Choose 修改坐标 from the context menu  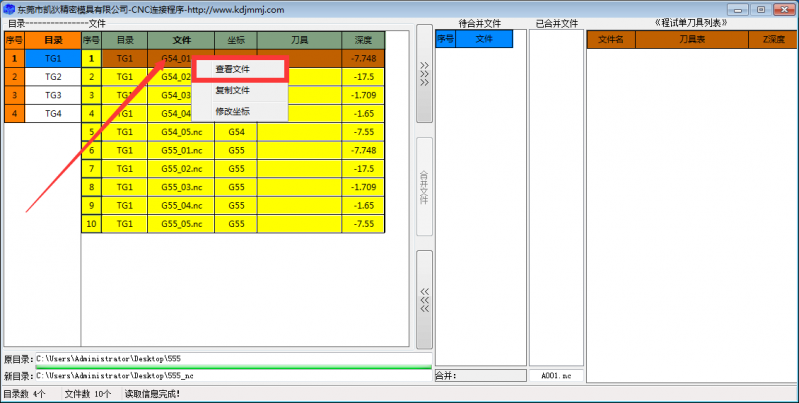[233, 111]
